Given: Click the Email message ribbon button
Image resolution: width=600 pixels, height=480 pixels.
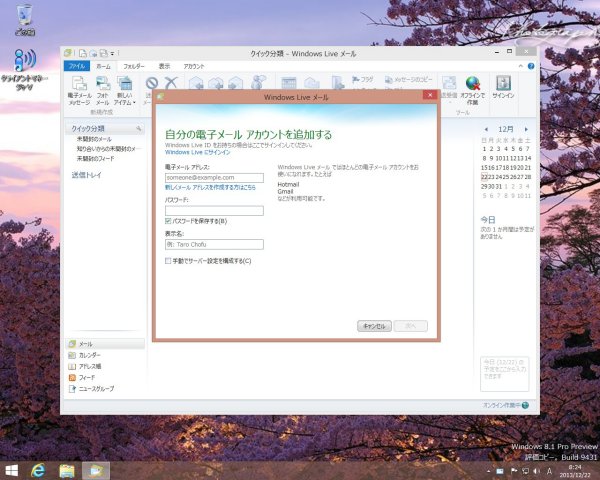Looking at the screenshot, I should [x=79, y=90].
